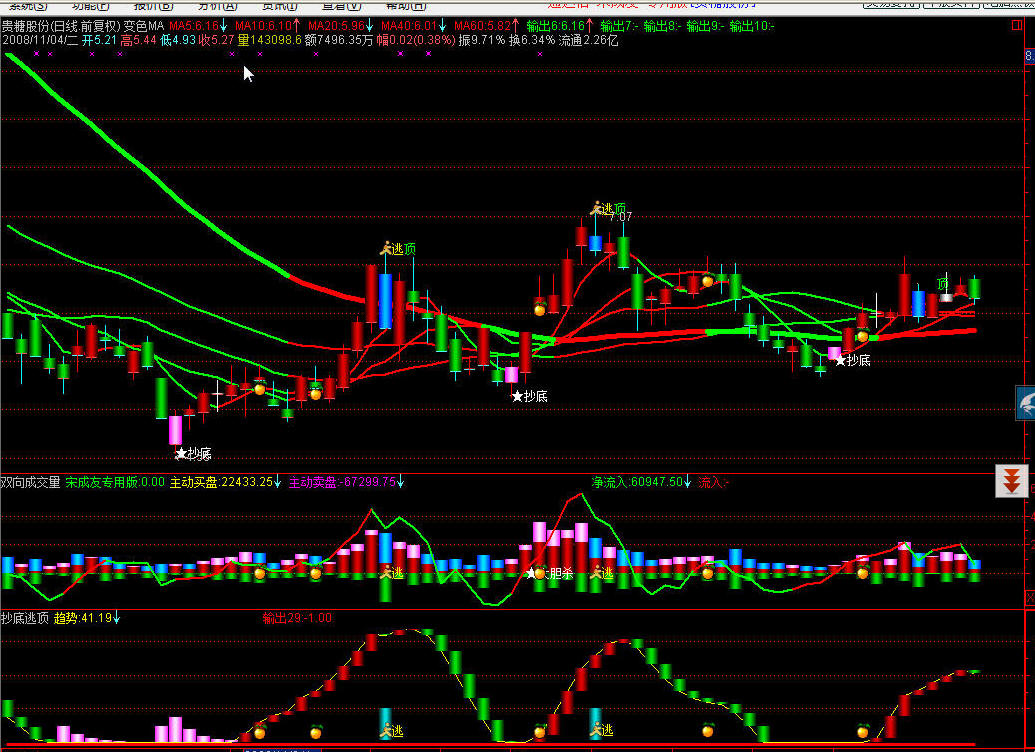The height and width of the screenshot is (752, 1035).
Task: Click the red X box beside the volume panel
Action: (x=1030, y=598)
